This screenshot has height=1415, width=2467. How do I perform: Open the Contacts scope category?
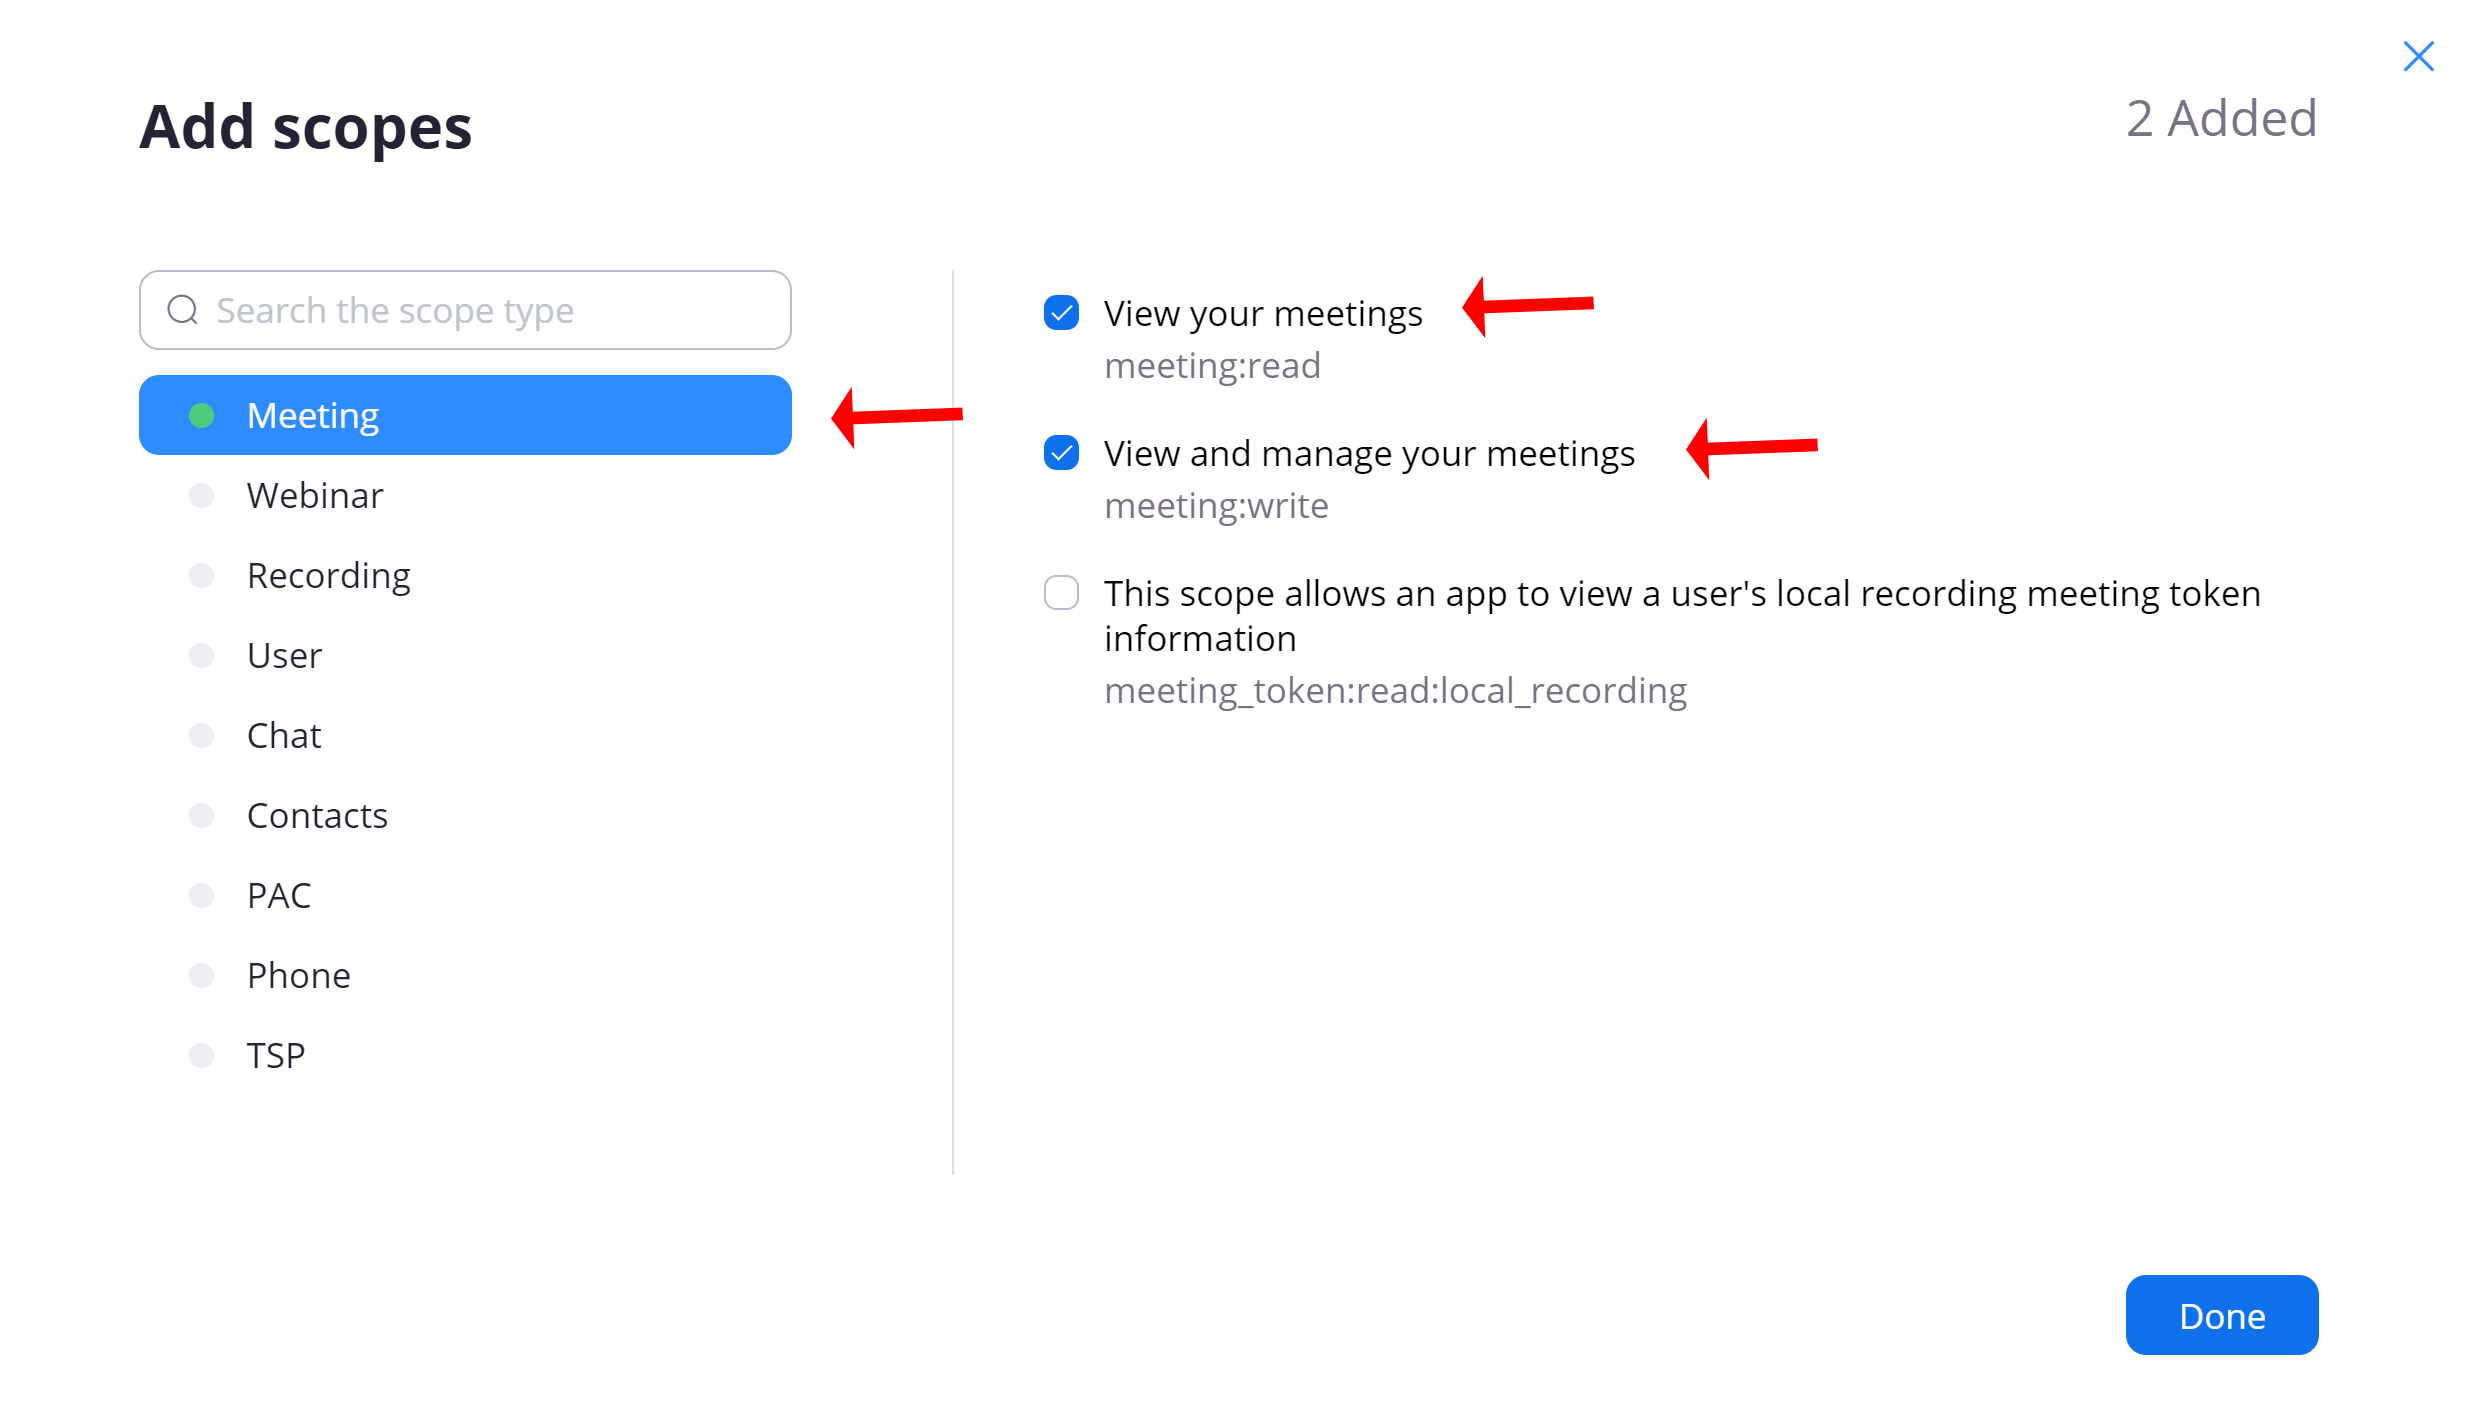[x=465, y=815]
